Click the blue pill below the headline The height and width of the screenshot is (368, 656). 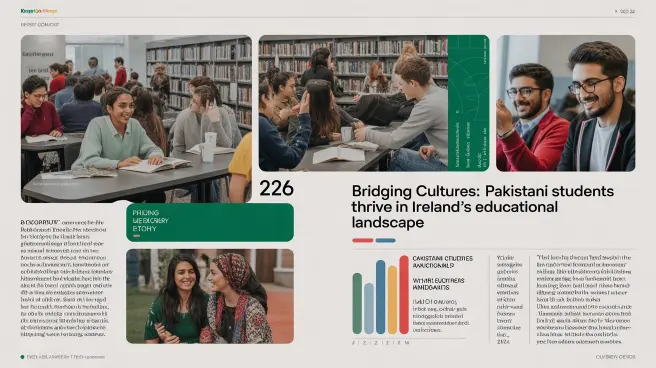point(385,240)
